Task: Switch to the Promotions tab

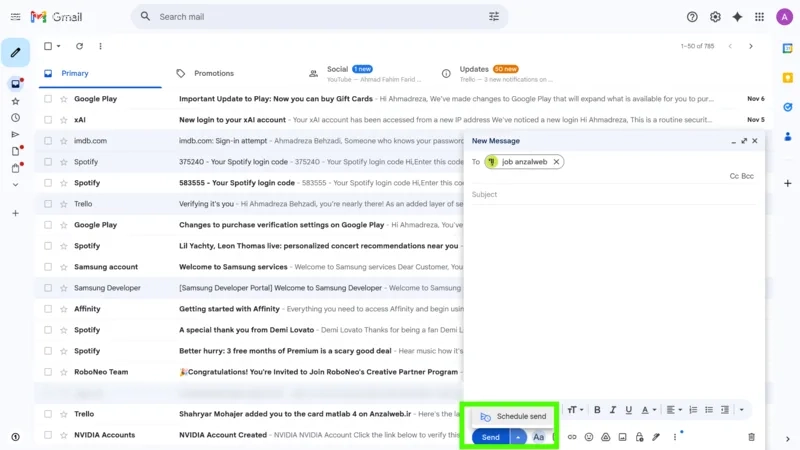Action: click(x=213, y=73)
